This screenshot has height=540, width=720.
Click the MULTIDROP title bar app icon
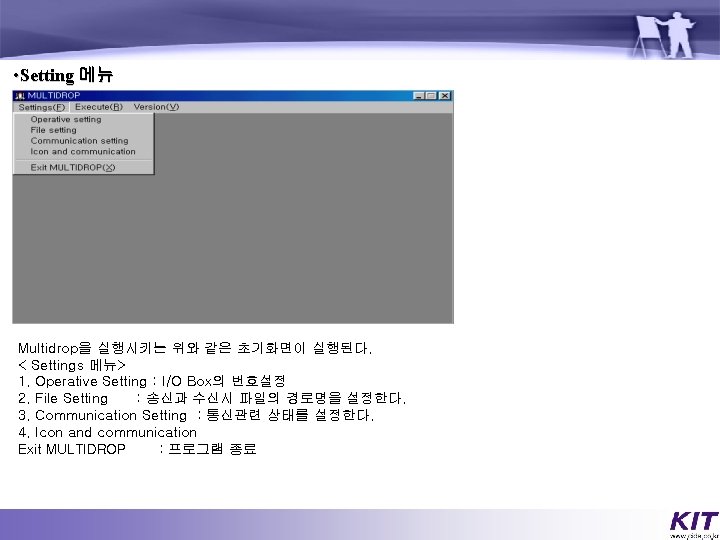point(20,96)
